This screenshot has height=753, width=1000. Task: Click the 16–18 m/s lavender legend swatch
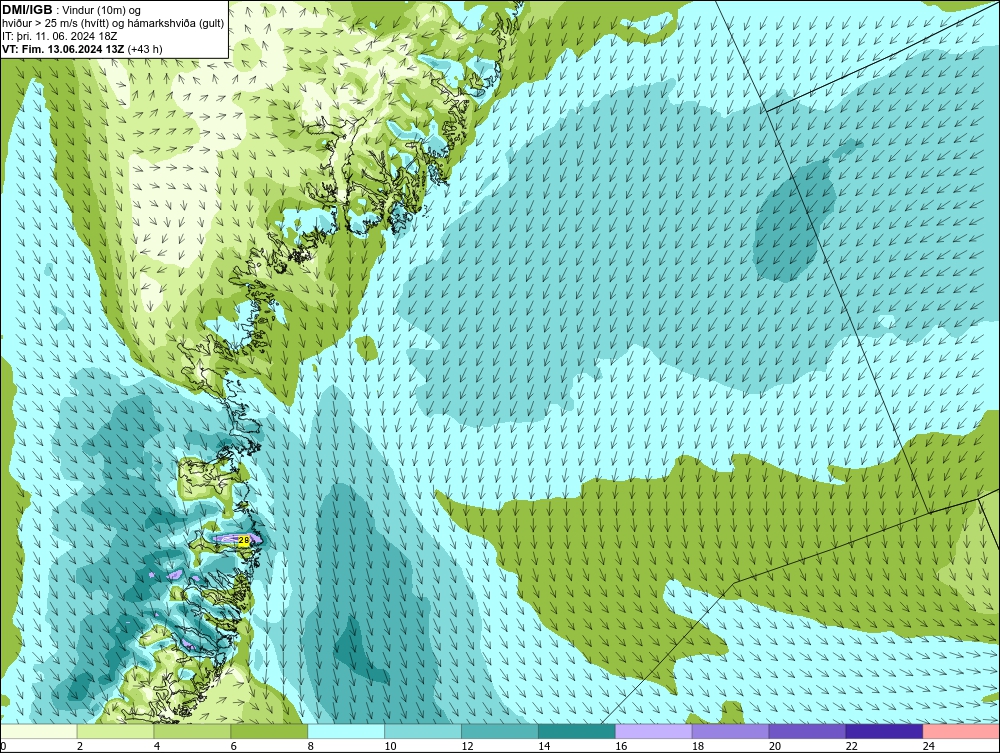click(654, 731)
